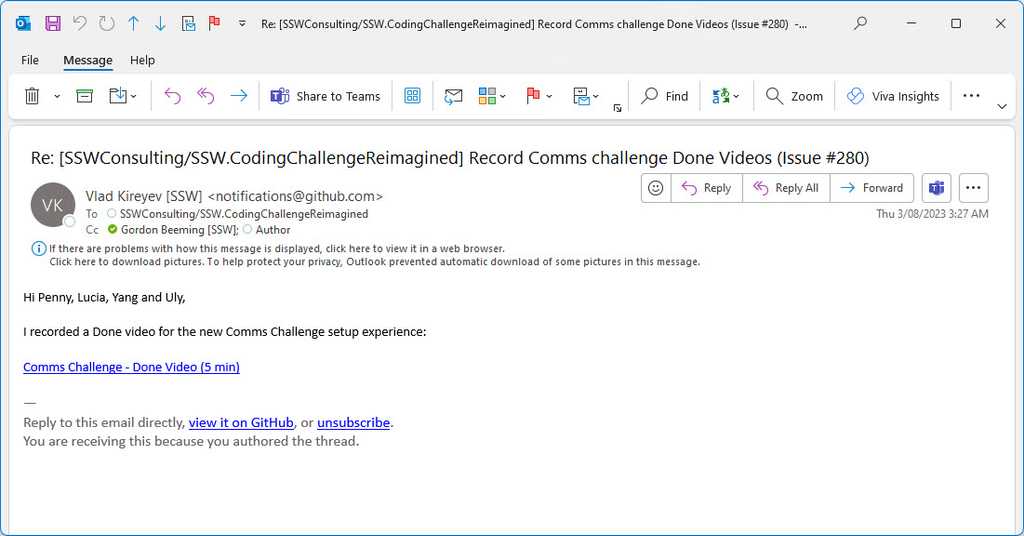Switch to the Help tab
This screenshot has height=536, width=1024.
[x=142, y=60]
